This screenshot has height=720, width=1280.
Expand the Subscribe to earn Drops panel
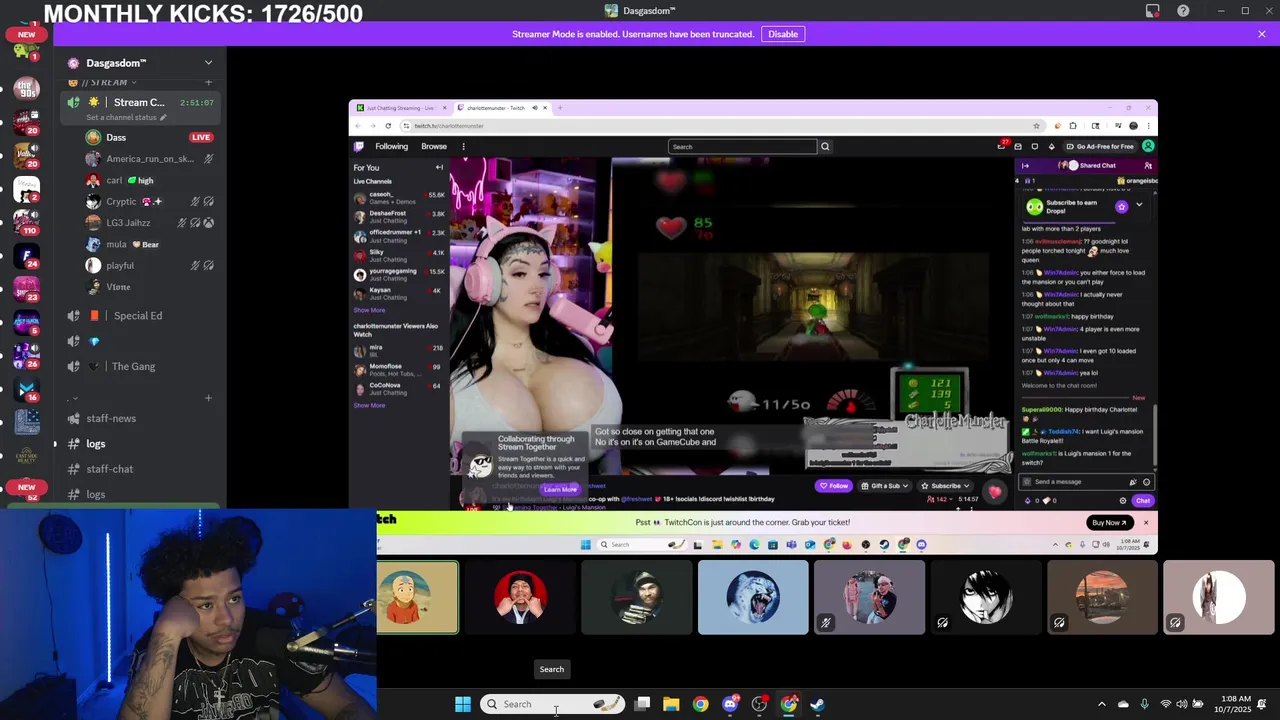coord(1139,205)
